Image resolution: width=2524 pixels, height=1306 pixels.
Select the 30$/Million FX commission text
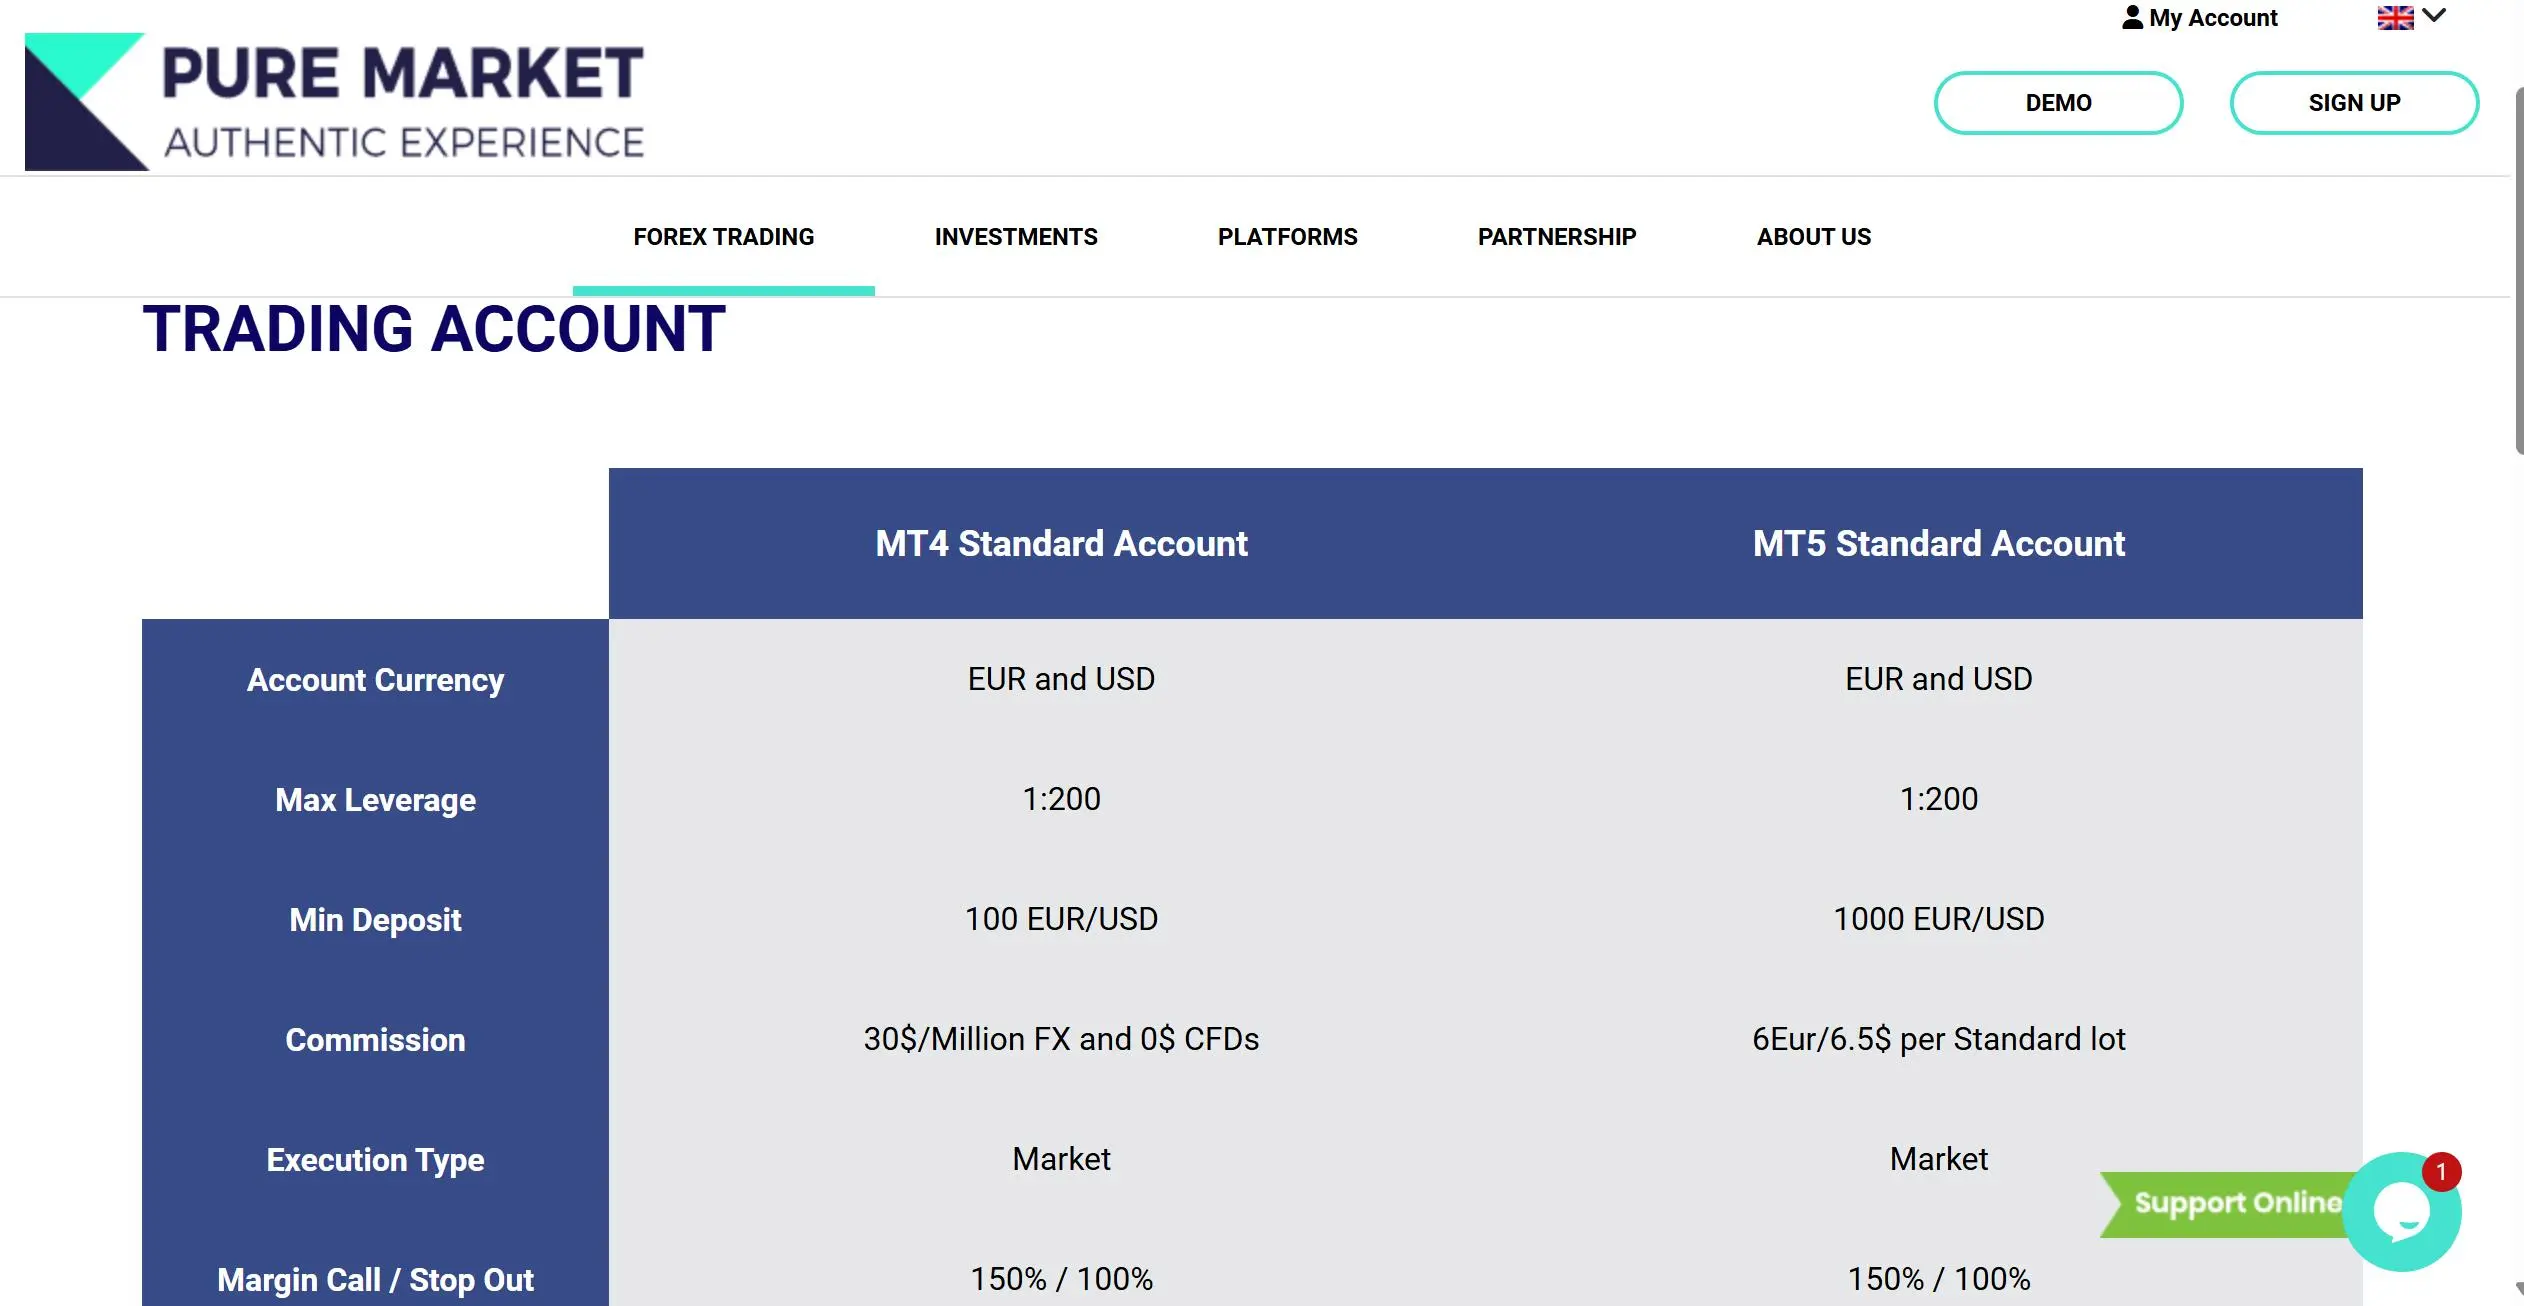[x=1061, y=1039]
